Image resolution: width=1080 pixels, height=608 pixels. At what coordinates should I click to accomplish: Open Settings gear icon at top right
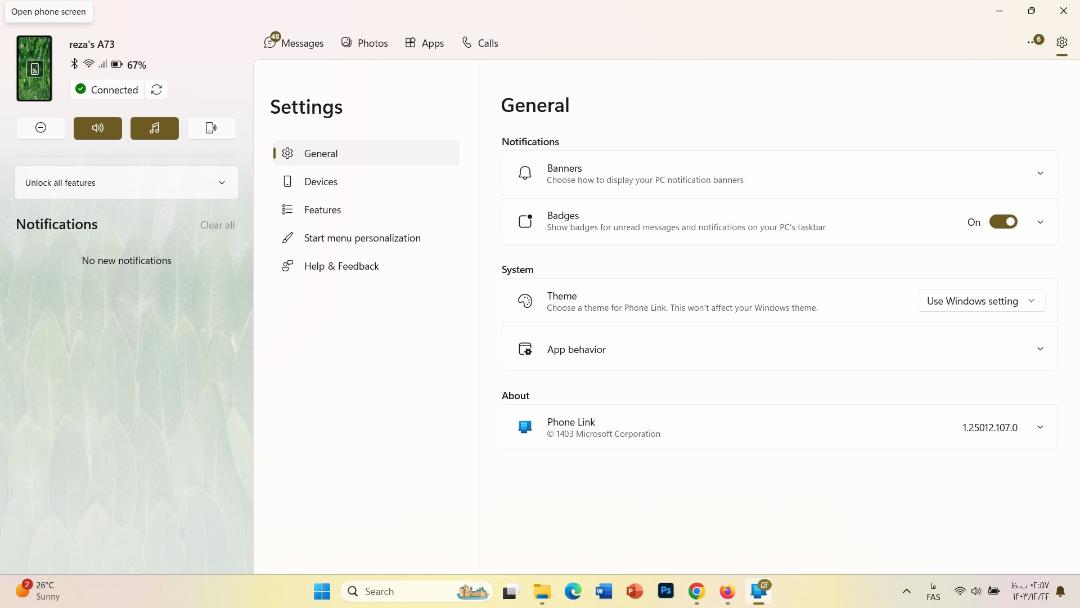pyautogui.click(x=1061, y=42)
